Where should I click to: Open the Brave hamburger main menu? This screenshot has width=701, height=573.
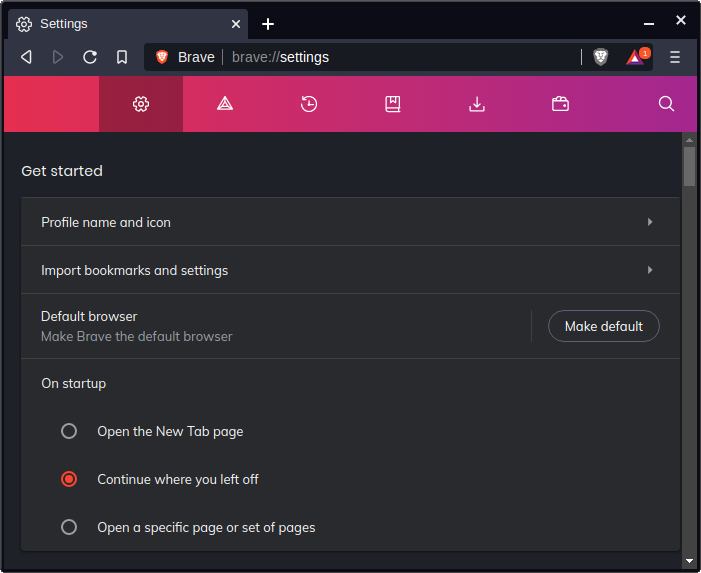(x=675, y=57)
